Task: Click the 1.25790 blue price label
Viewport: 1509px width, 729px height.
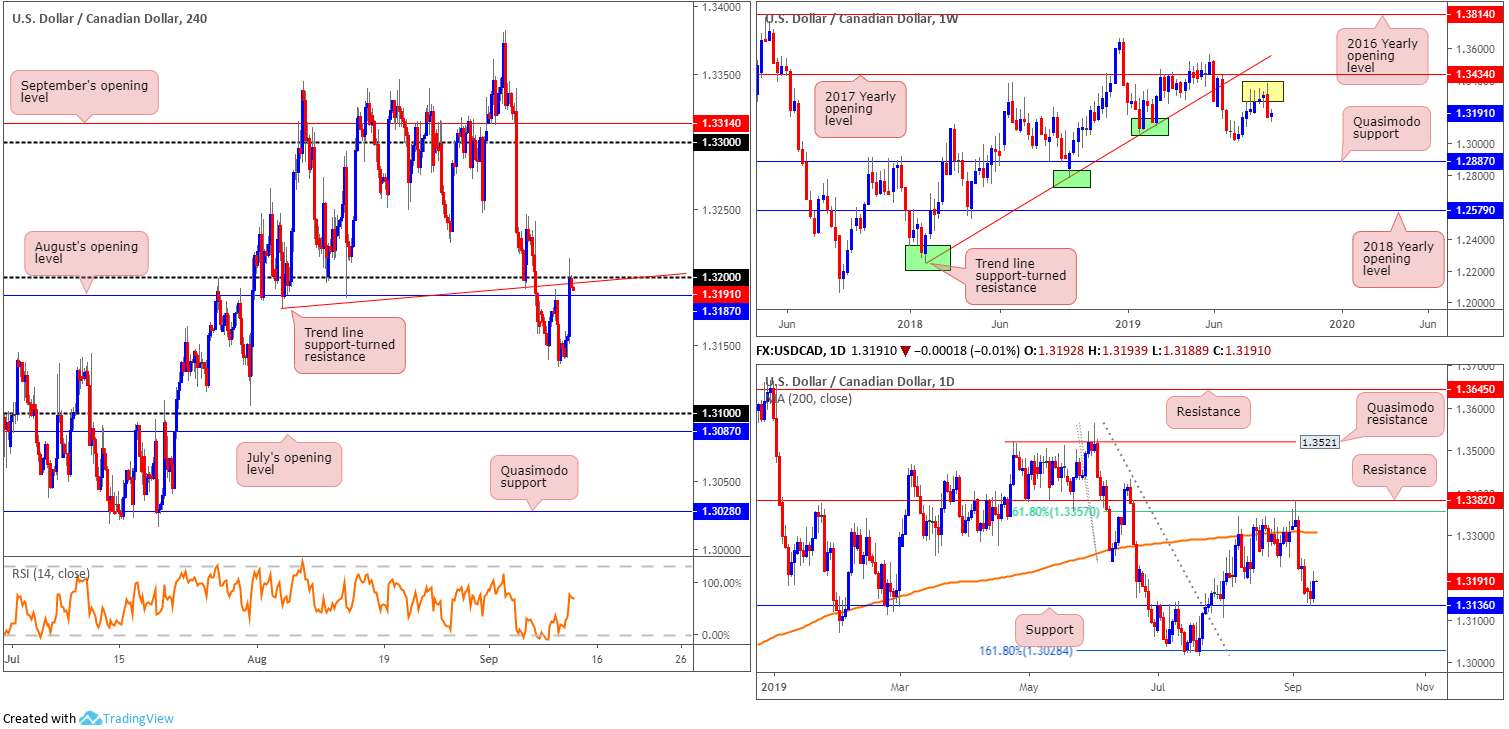Action: (1474, 210)
